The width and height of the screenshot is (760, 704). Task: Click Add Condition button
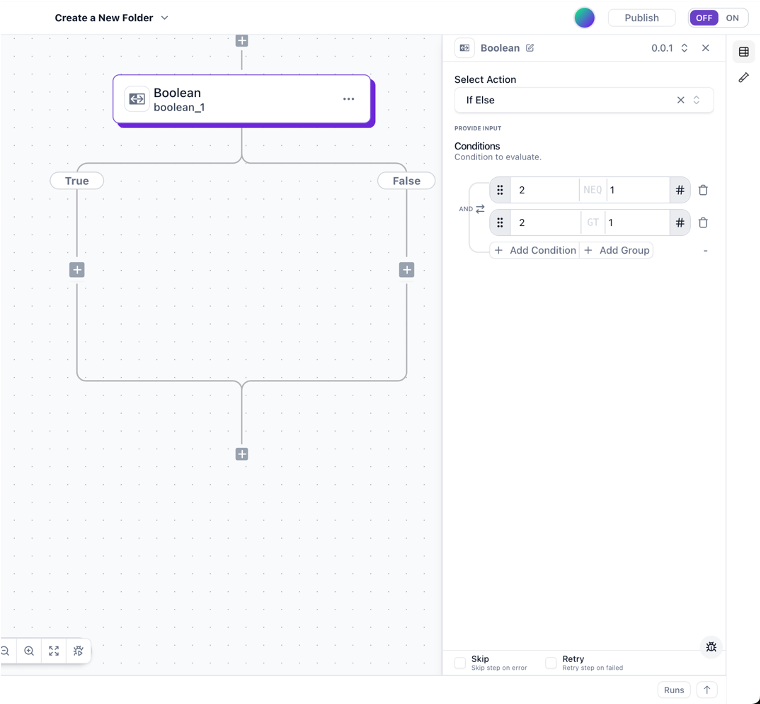pos(535,250)
